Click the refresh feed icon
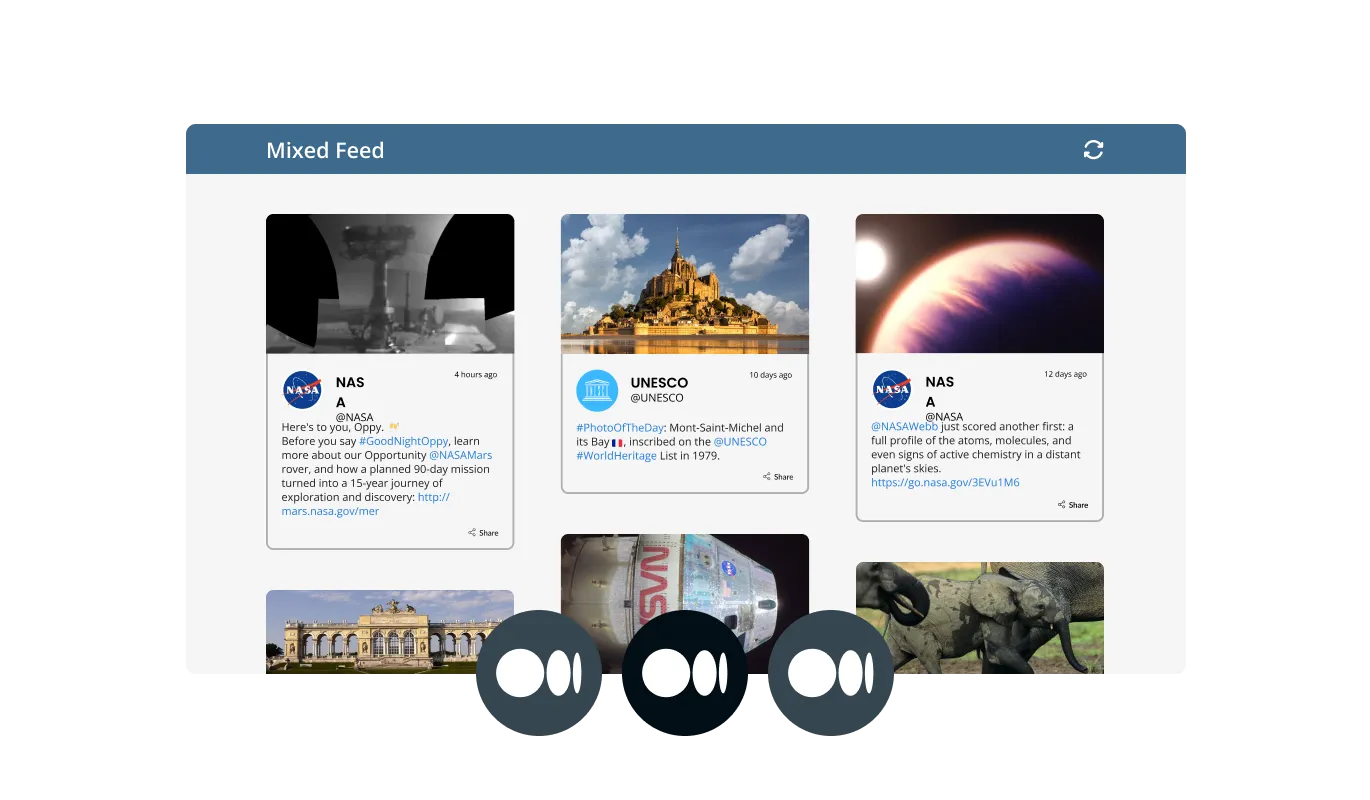1370x800 pixels. pos(1093,149)
